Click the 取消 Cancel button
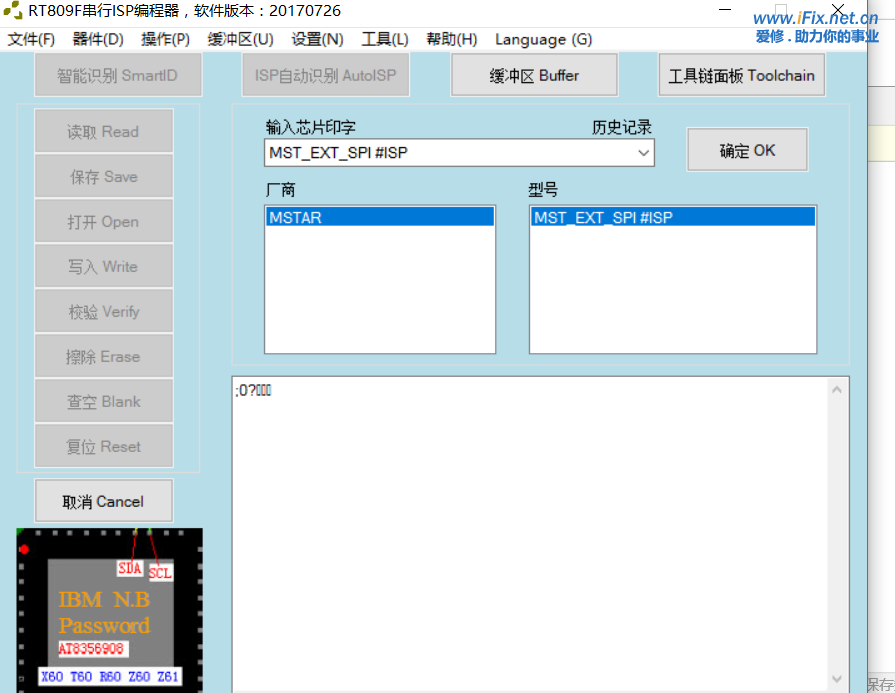 [x=103, y=500]
